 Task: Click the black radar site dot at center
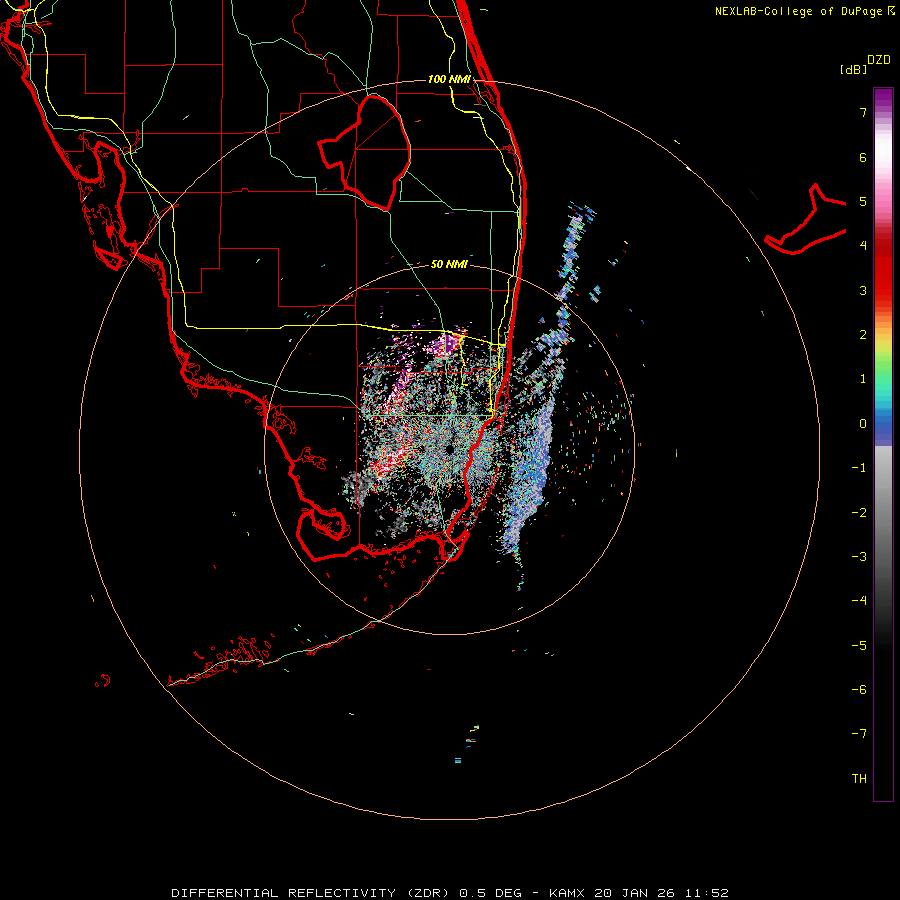click(449, 449)
